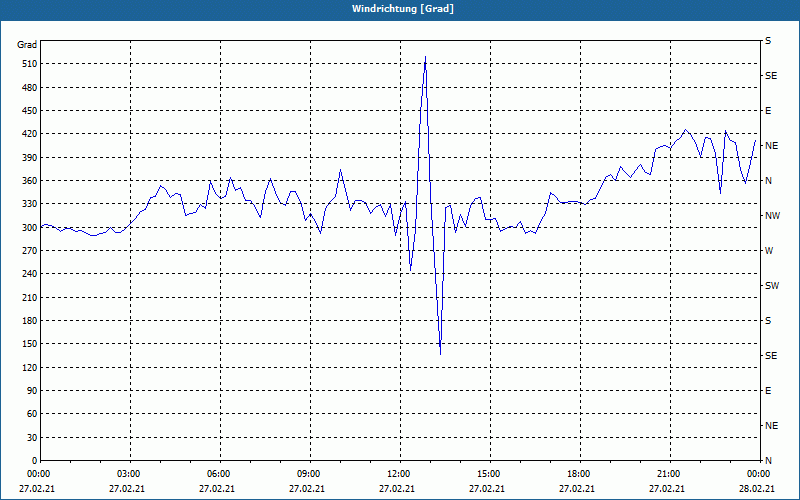Click the '00:00' time label above 27.02.21
The width and height of the screenshot is (800, 500).
pos(37,474)
